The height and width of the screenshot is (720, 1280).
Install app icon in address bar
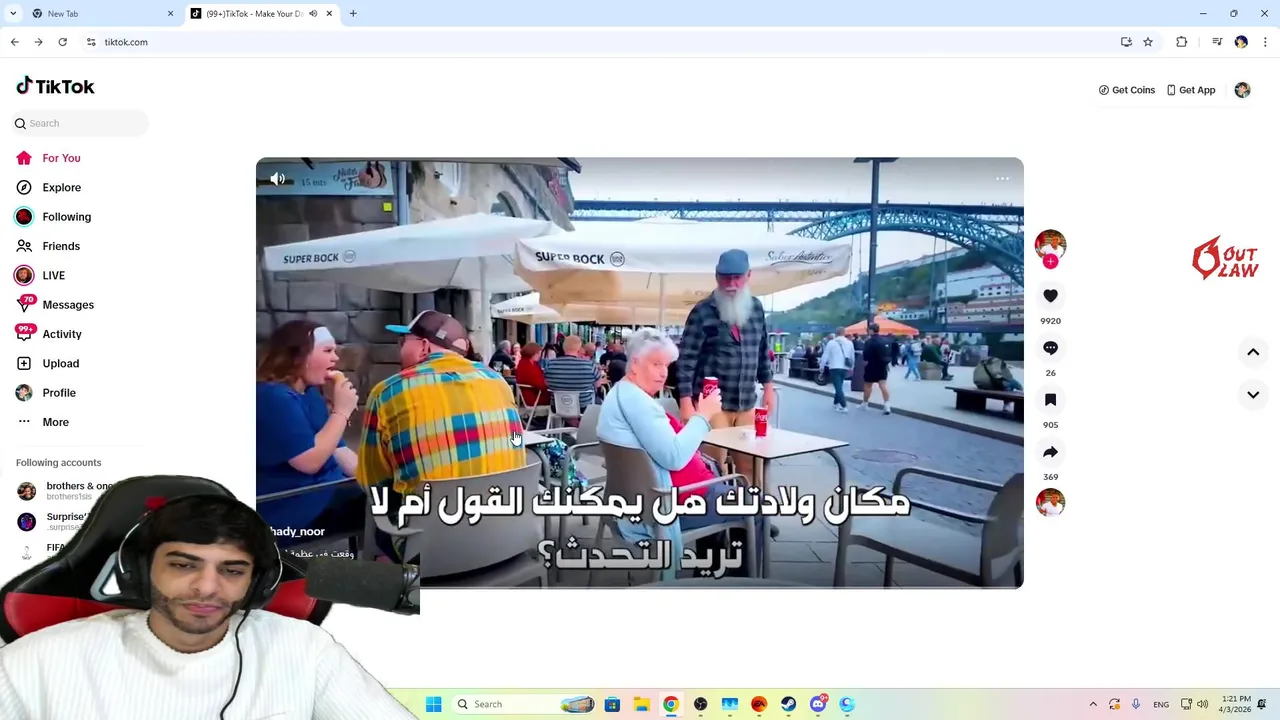[x=1126, y=42]
